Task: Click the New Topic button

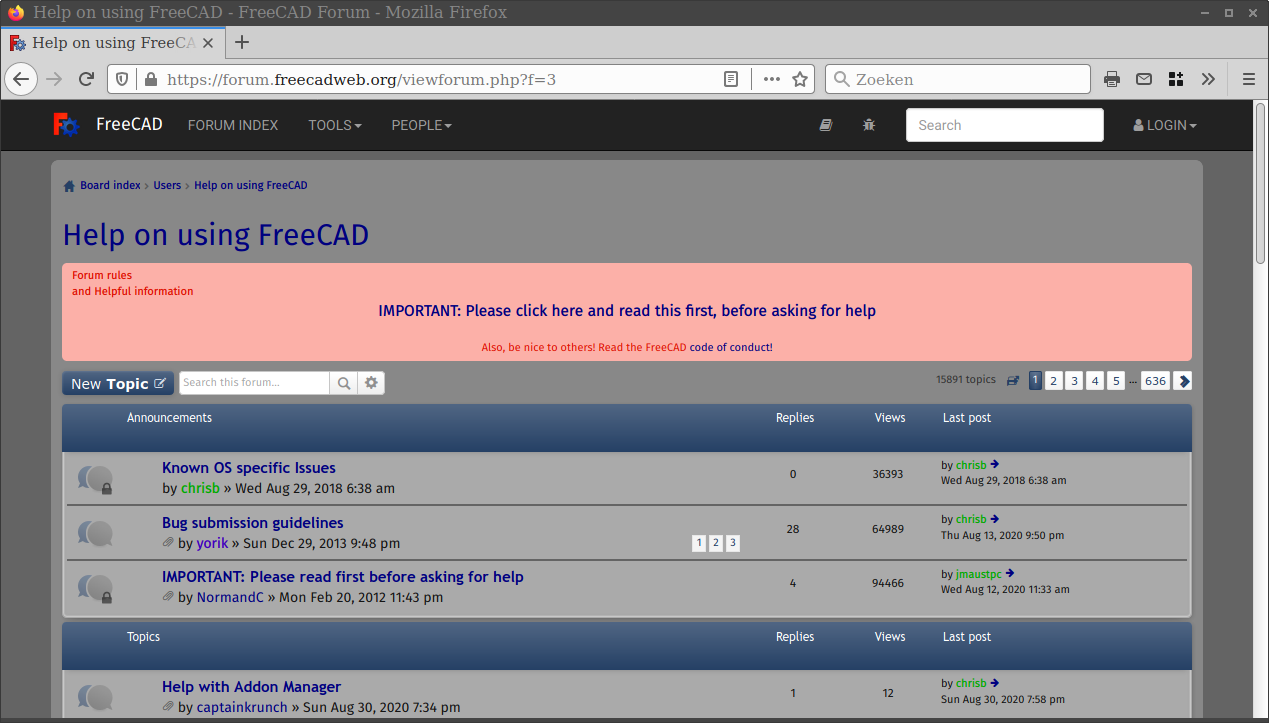Action: [118, 384]
